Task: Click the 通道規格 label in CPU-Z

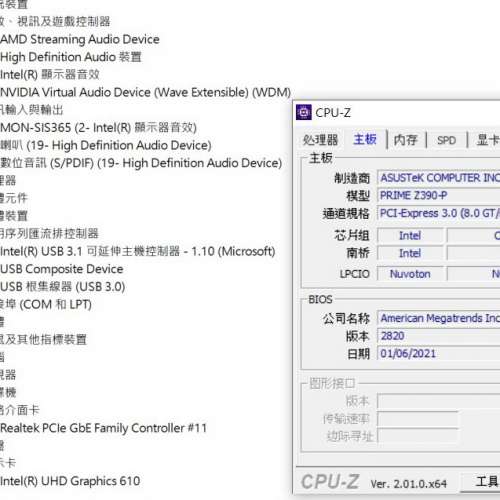Action: tap(346, 213)
